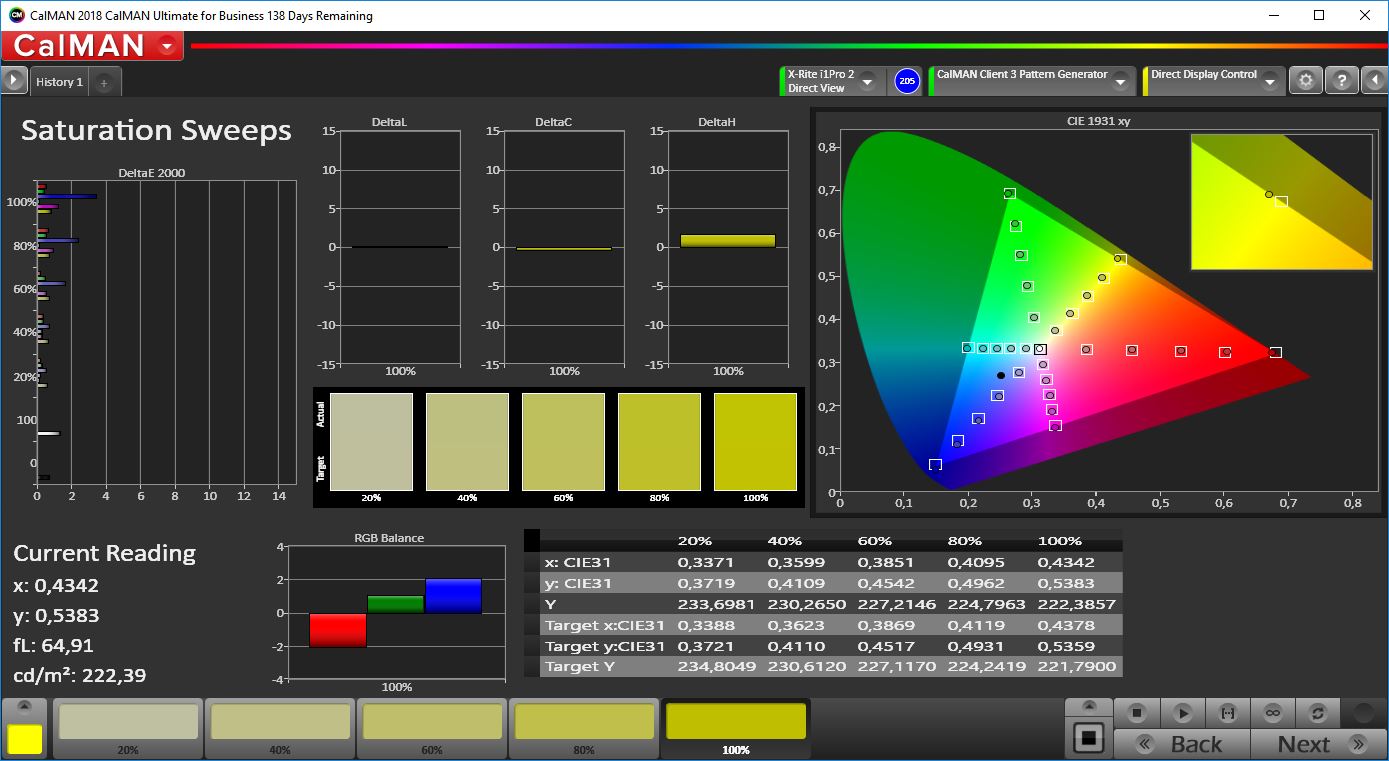Click the stop measurement icon

coord(1137,713)
